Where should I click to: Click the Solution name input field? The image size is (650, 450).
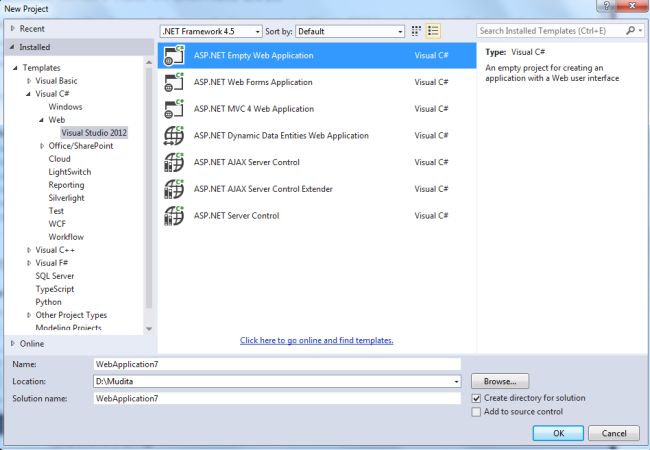pyautogui.click(x=277, y=398)
